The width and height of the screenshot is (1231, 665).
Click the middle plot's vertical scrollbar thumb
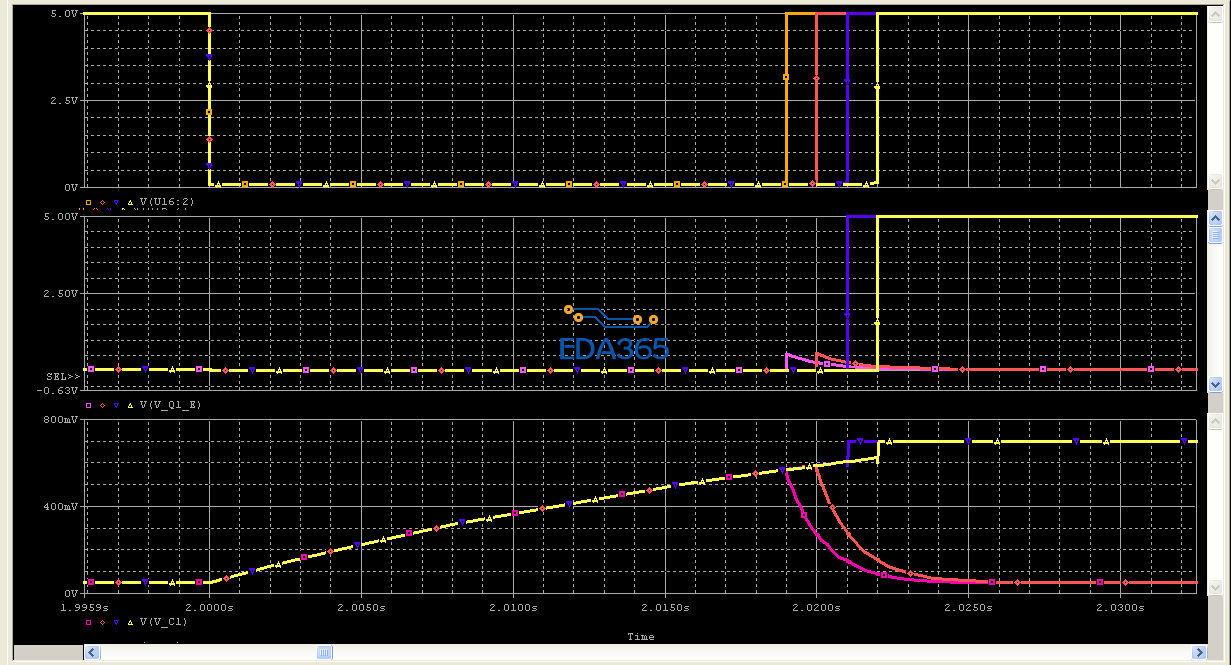tap(1215, 235)
